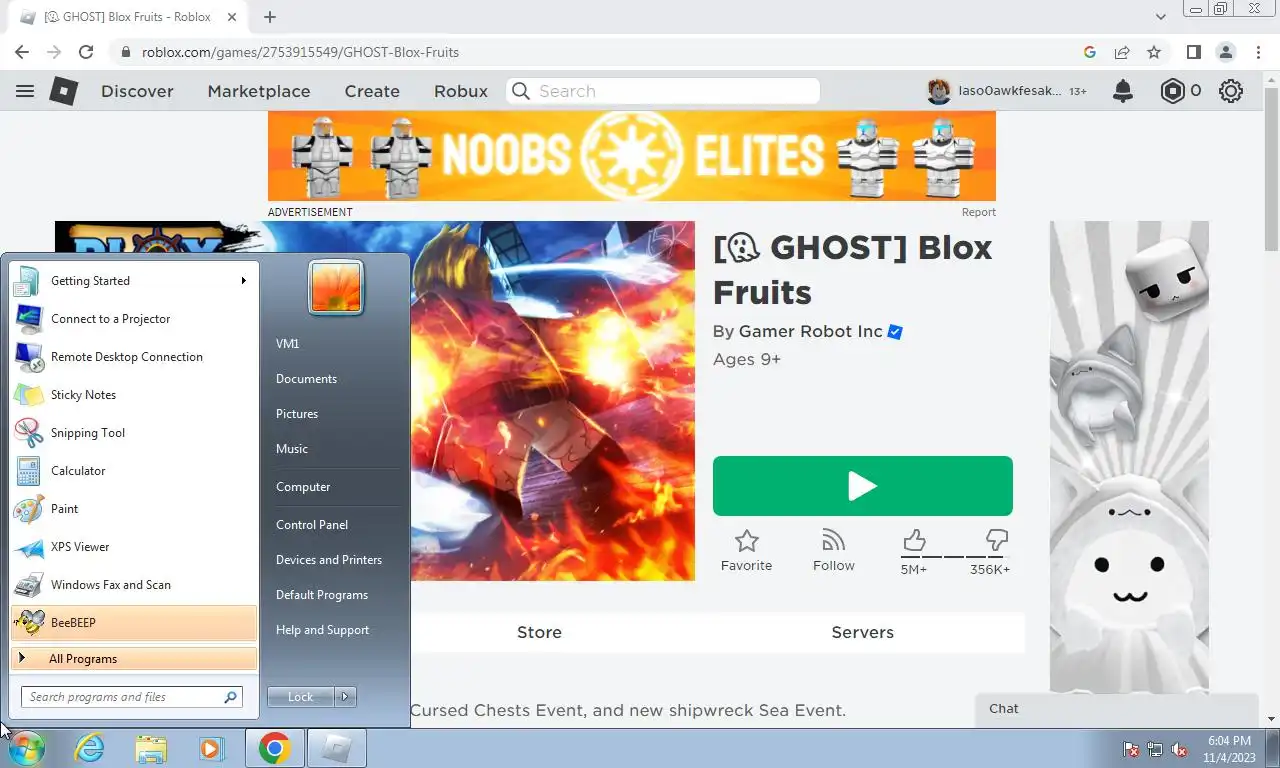Image resolution: width=1280 pixels, height=768 pixels.
Task: Open Control Panel from Start menu
Action: tap(312, 525)
